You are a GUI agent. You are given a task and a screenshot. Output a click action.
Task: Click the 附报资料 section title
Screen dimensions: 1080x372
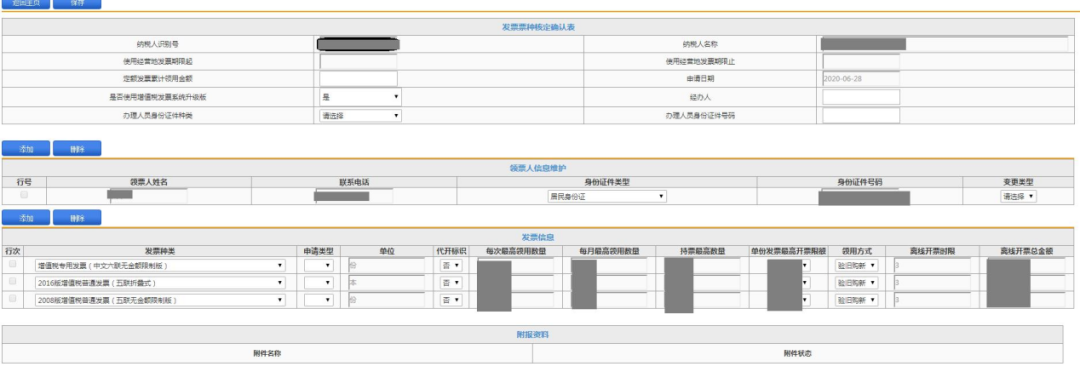click(532, 335)
